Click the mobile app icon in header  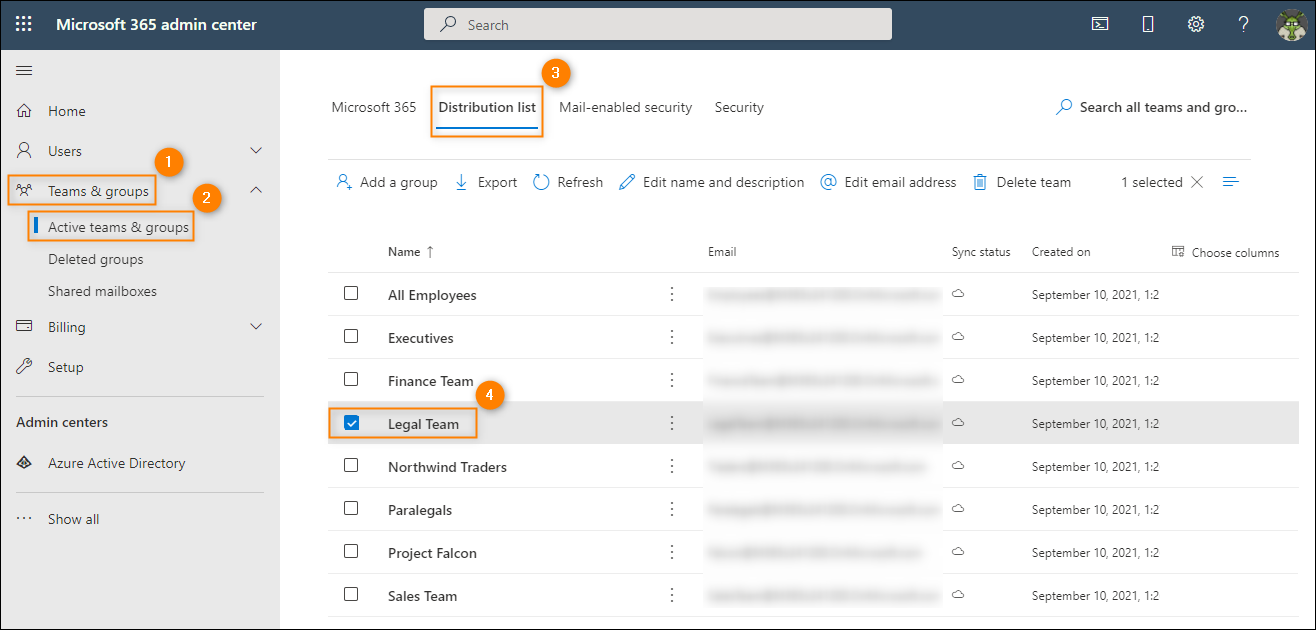pos(1148,24)
